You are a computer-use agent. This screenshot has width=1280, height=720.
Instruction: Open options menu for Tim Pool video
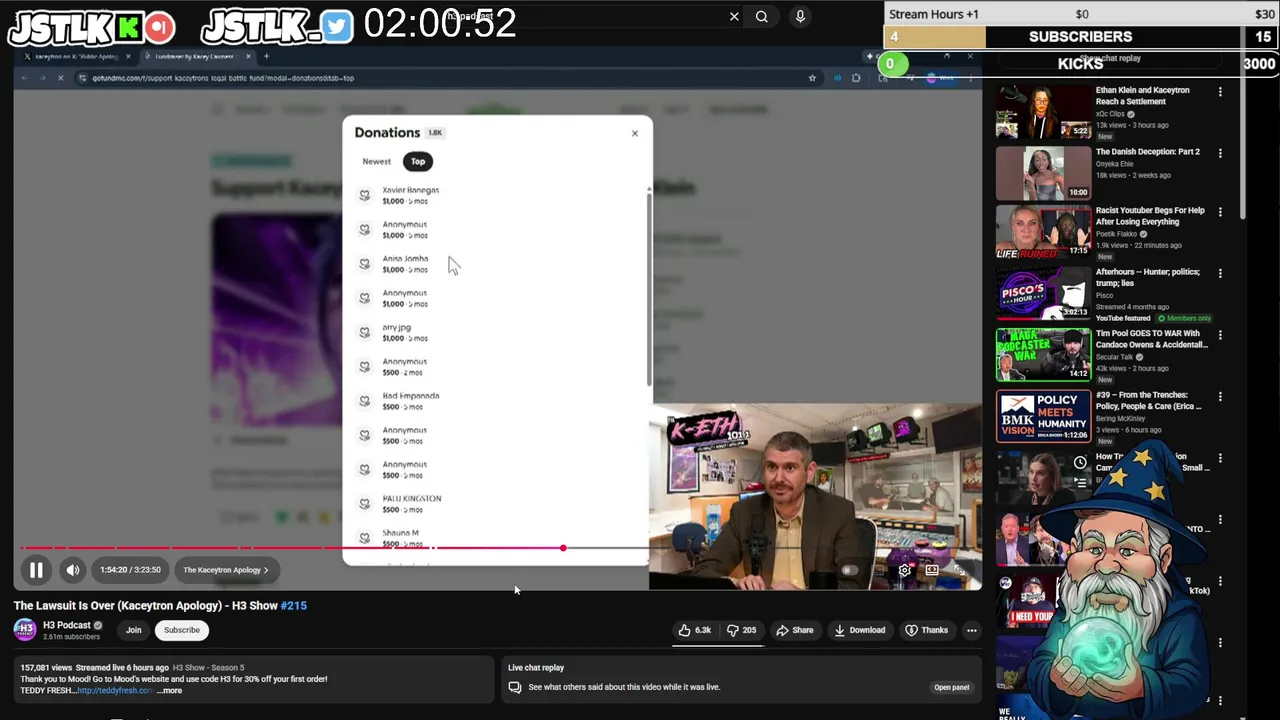click(x=1220, y=335)
